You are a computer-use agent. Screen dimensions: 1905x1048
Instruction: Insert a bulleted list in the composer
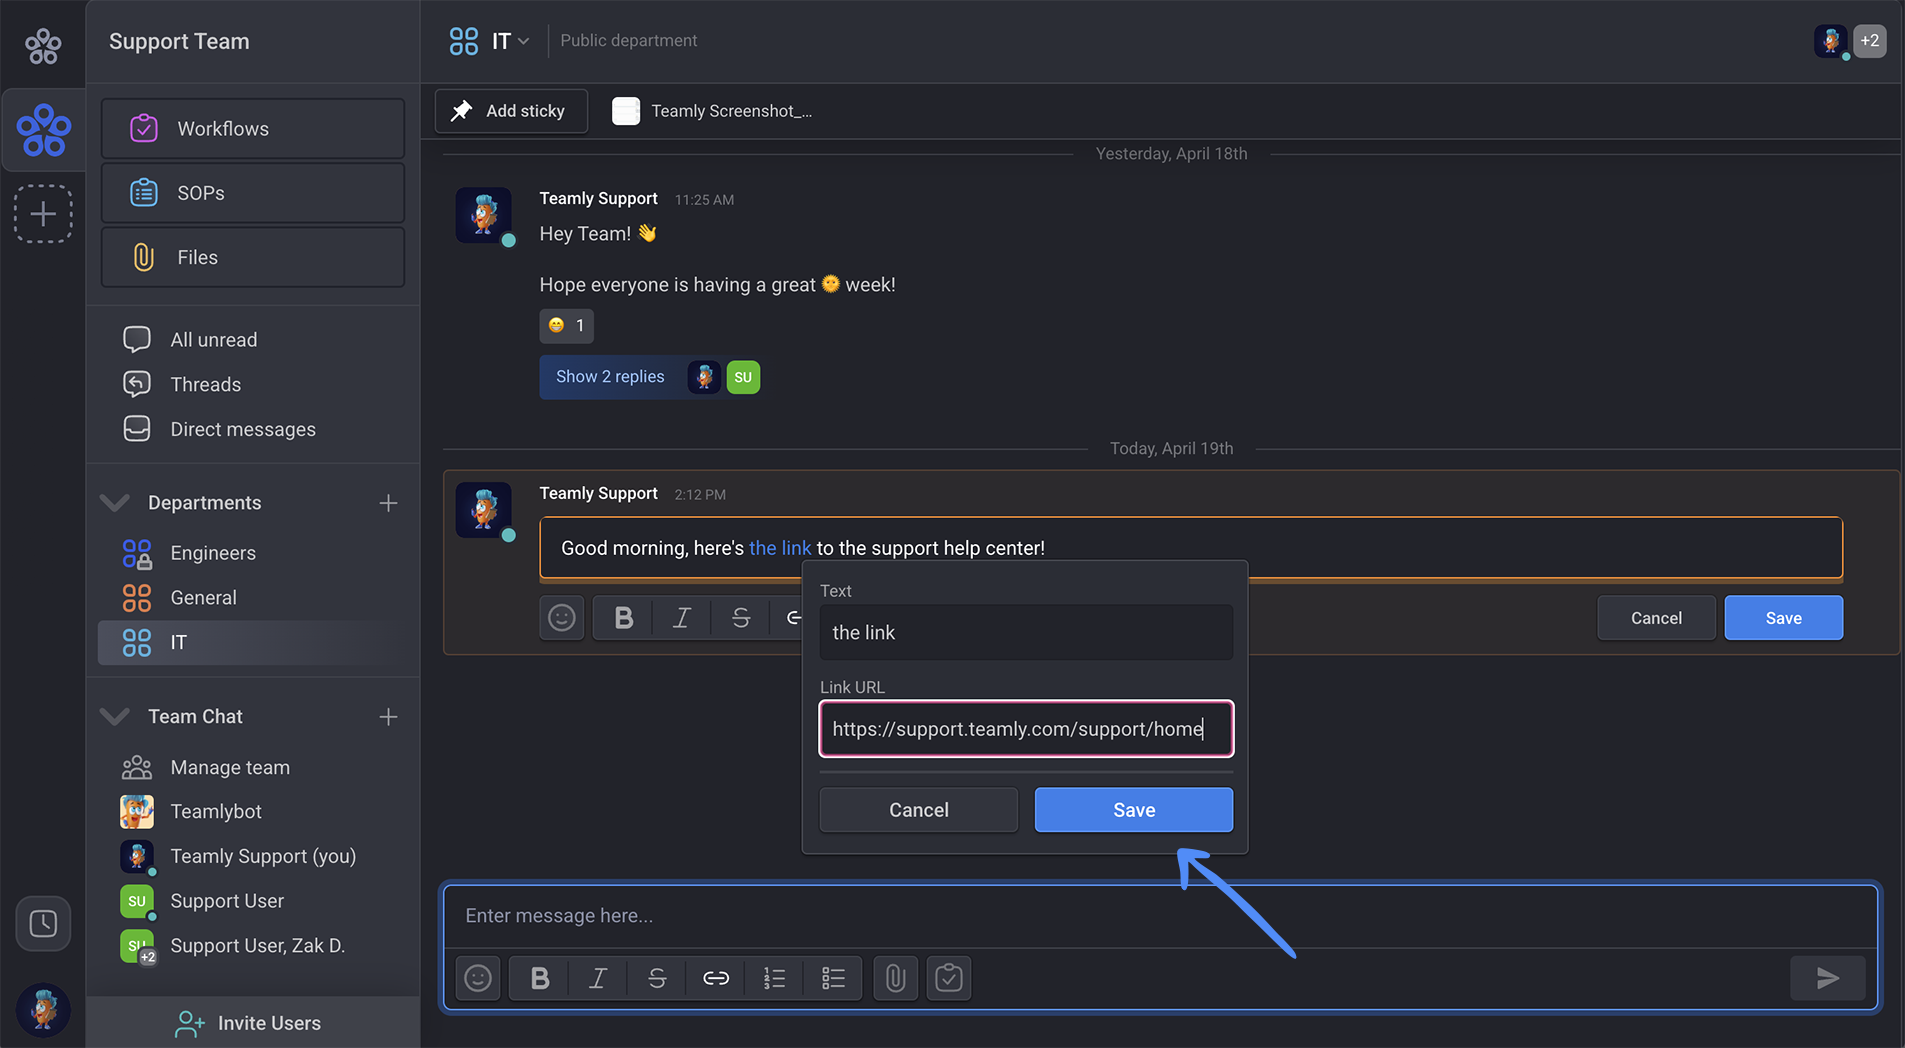pos(833,978)
